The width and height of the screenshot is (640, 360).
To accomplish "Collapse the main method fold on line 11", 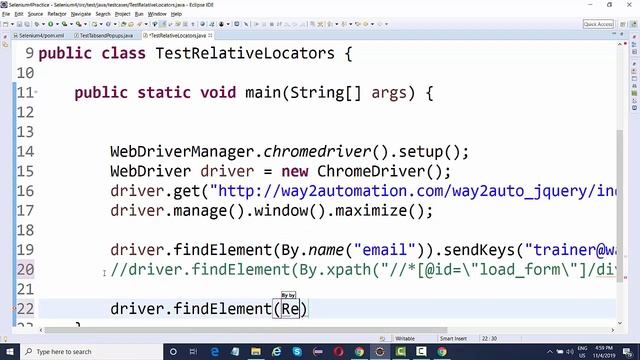I will (36, 92).
